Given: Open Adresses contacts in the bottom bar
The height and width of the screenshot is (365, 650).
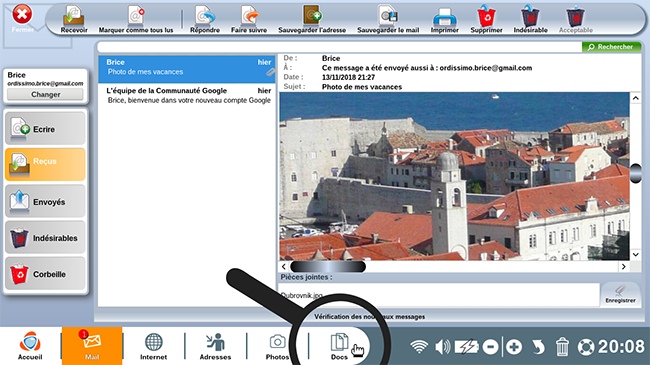Looking at the screenshot, I should [215, 346].
